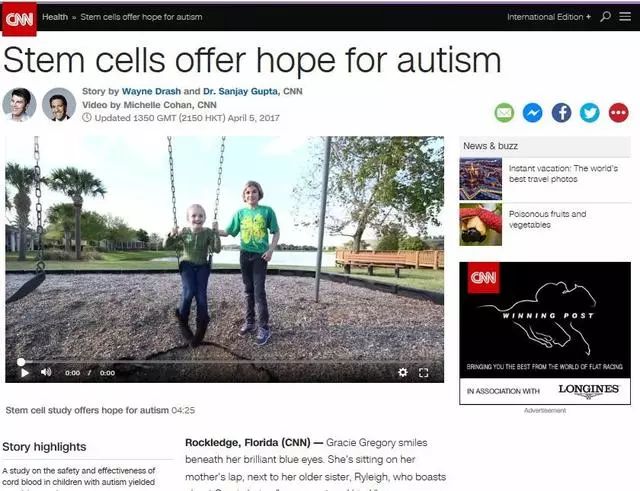Expand the International Edition selector

tap(549, 17)
